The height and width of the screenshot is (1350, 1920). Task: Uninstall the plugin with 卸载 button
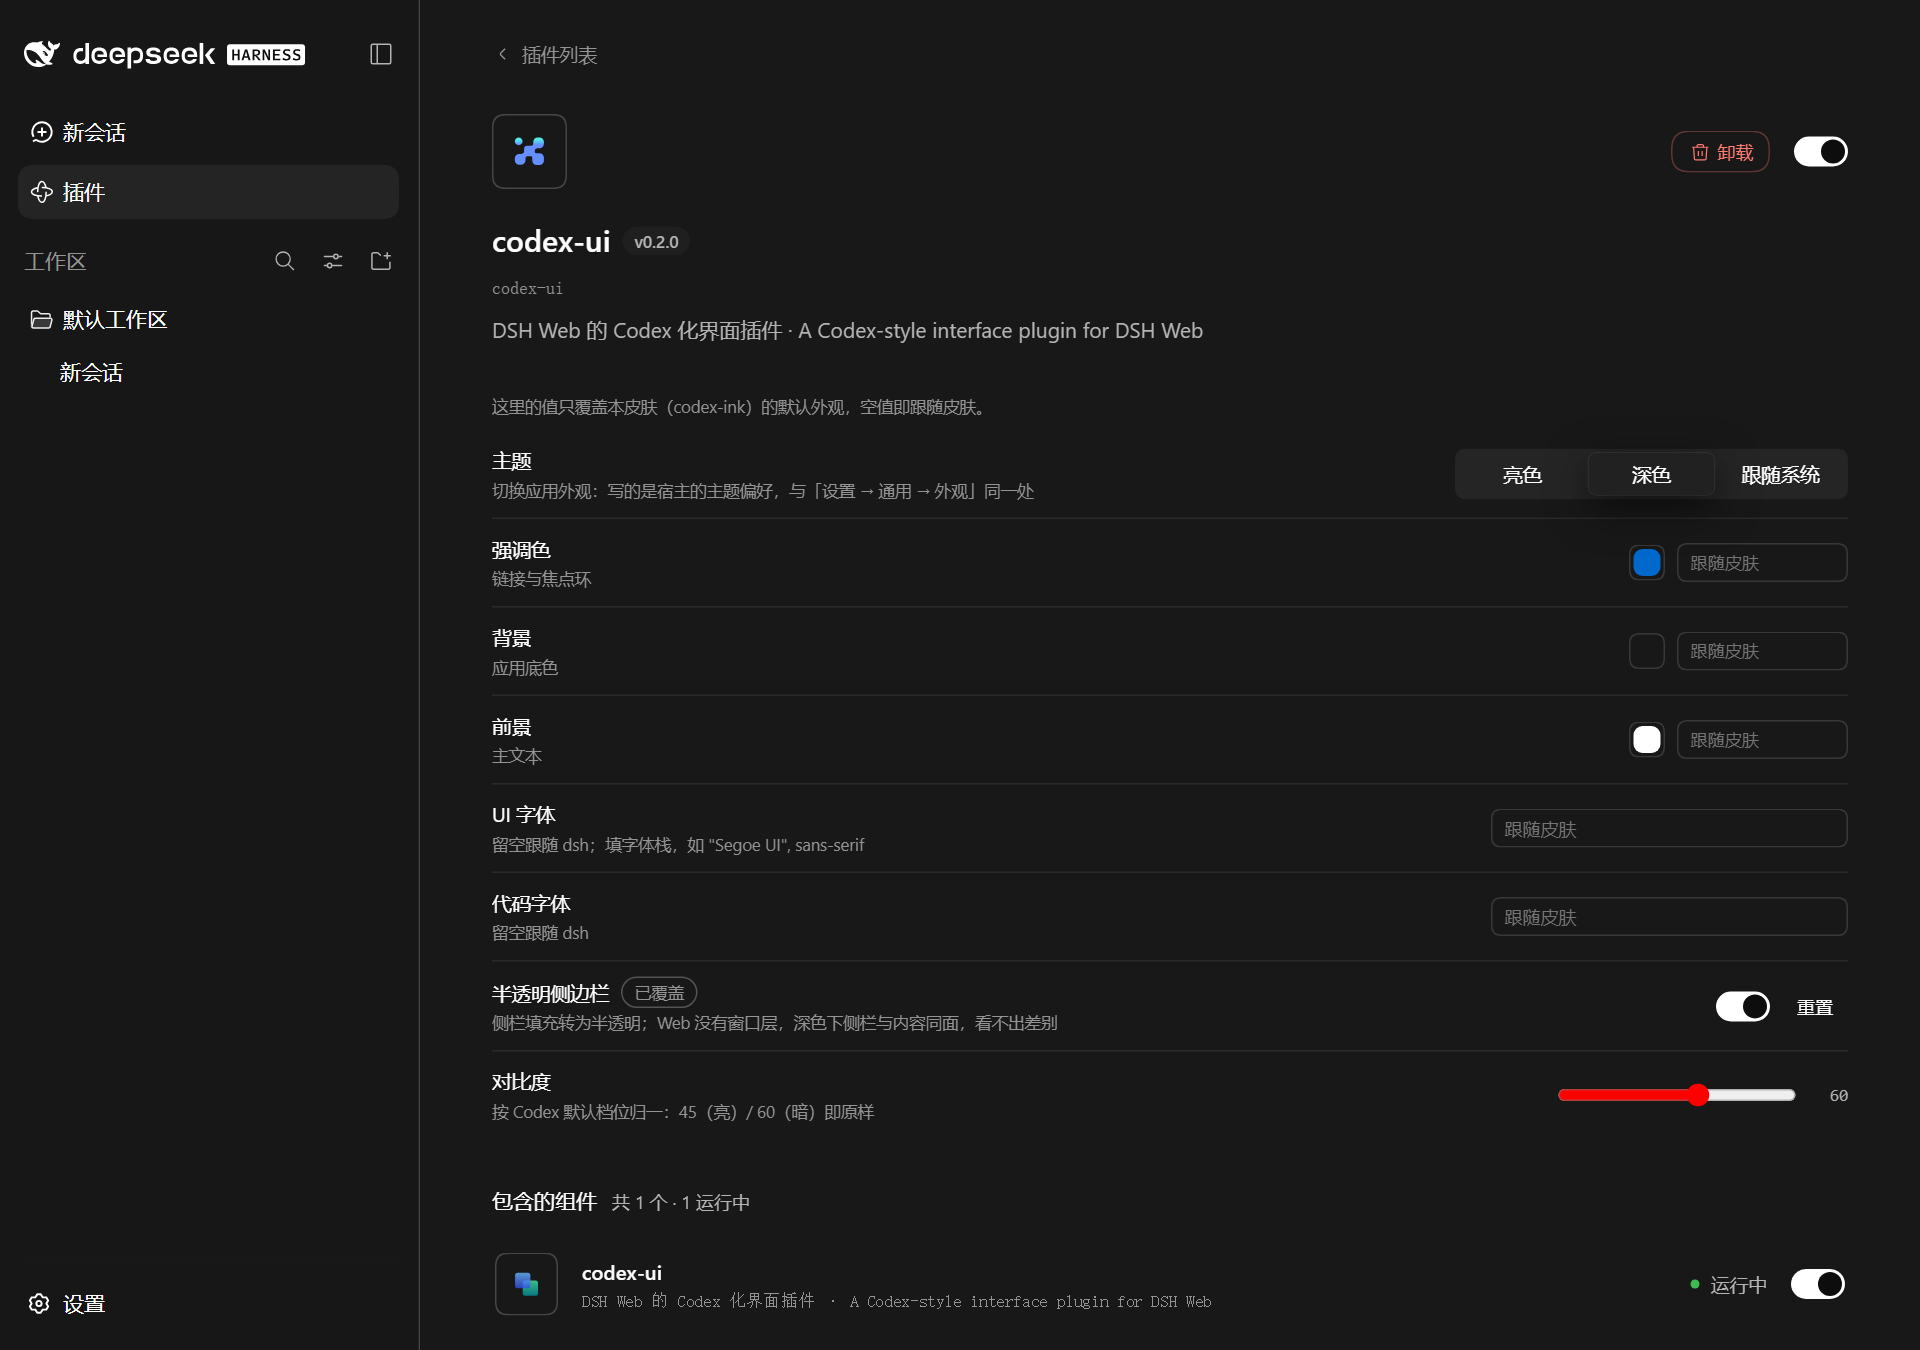point(1721,152)
